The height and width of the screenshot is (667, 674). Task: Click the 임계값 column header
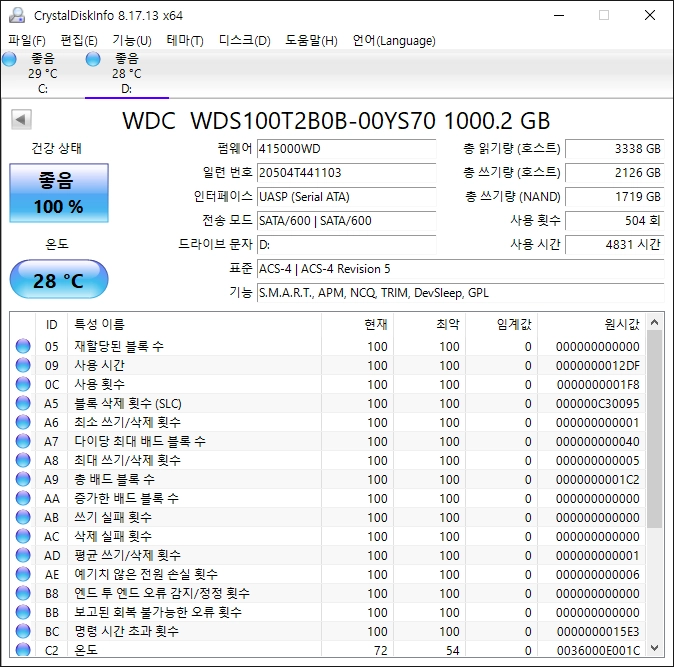502,324
